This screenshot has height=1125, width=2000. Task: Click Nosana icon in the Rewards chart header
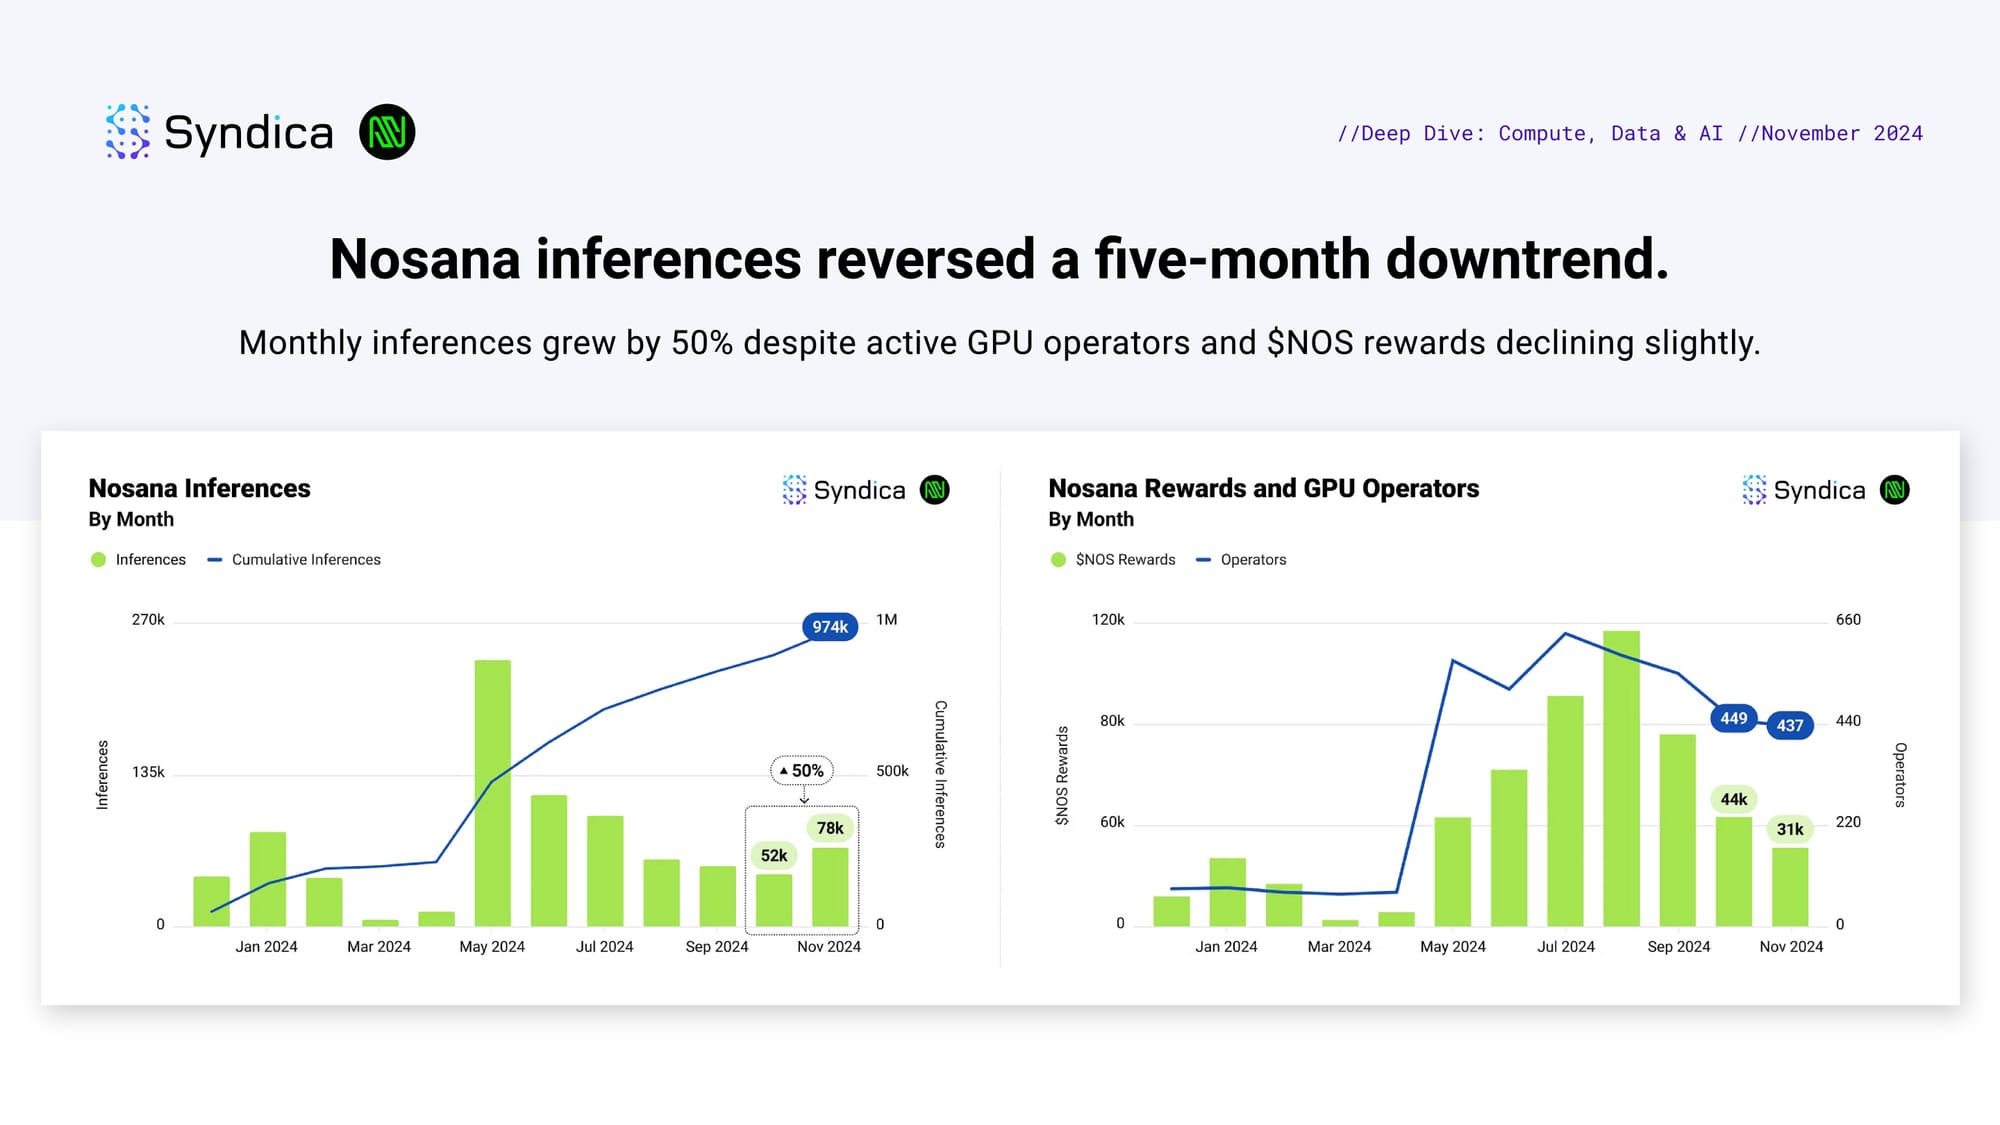coord(1894,490)
